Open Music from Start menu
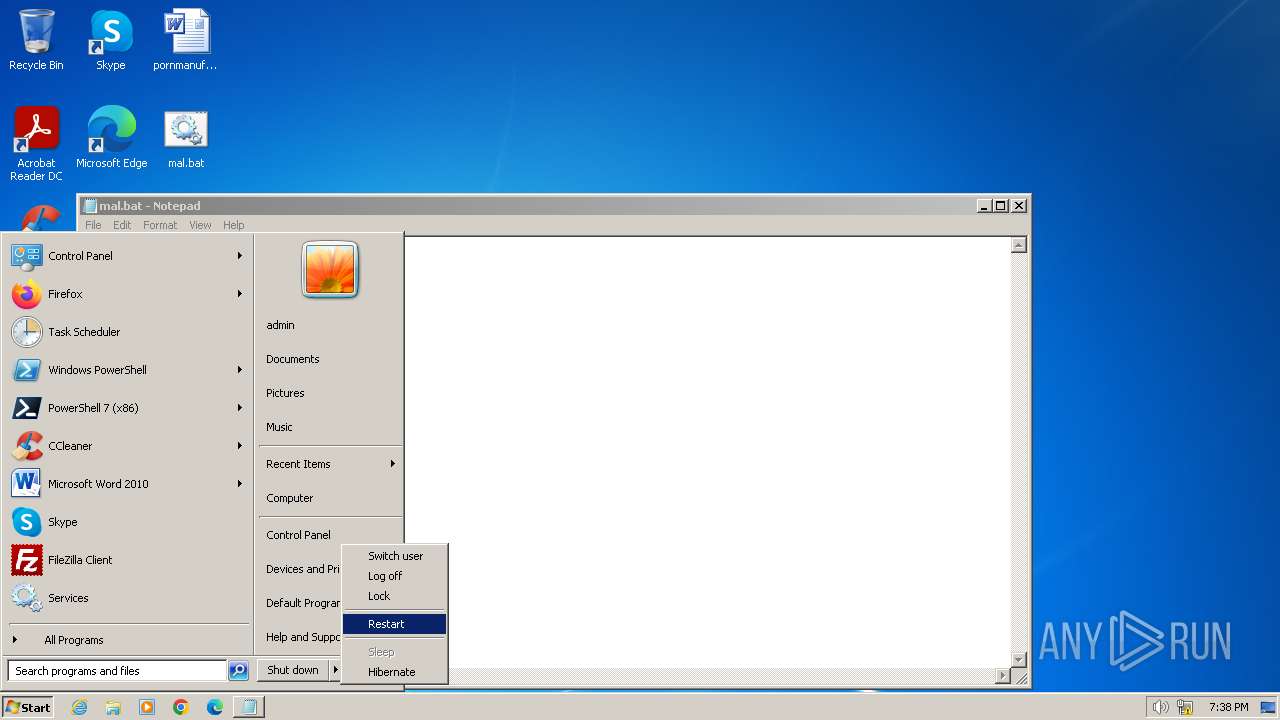Image resolution: width=1280 pixels, height=720 pixels. [279, 427]
